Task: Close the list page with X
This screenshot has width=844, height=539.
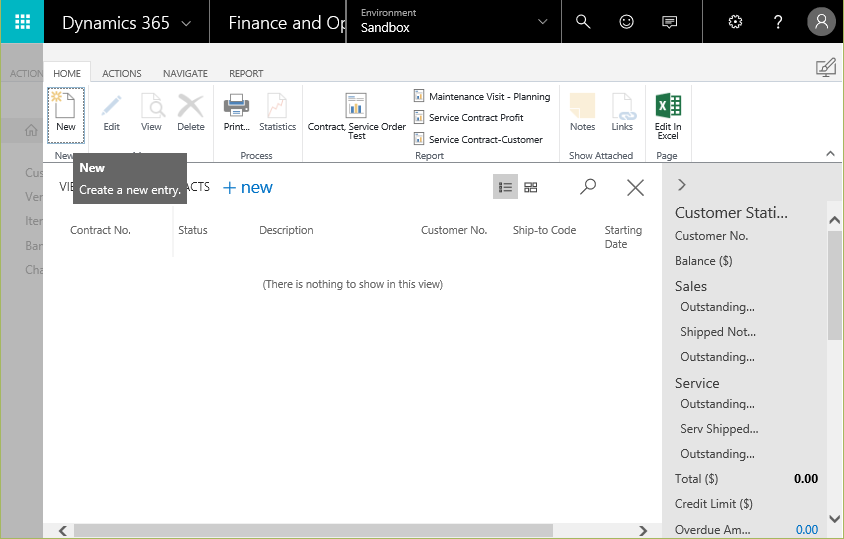Action: [635, 187]
